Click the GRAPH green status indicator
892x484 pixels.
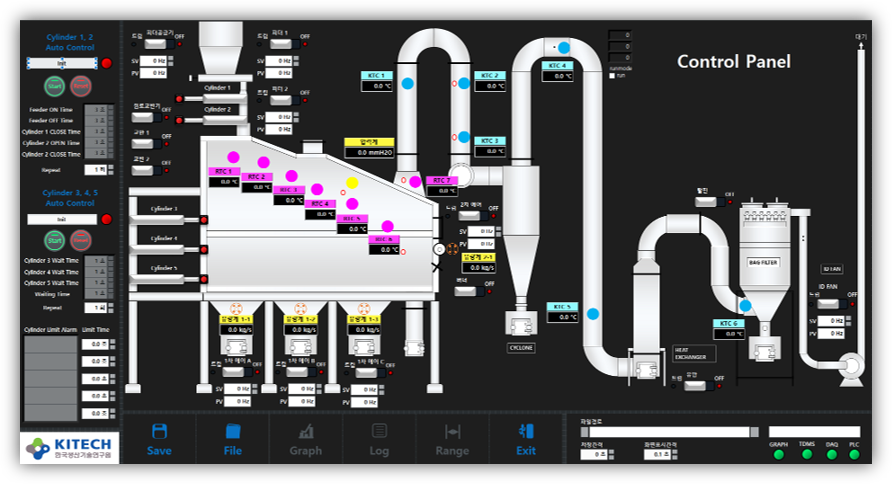tap(779, 454)
